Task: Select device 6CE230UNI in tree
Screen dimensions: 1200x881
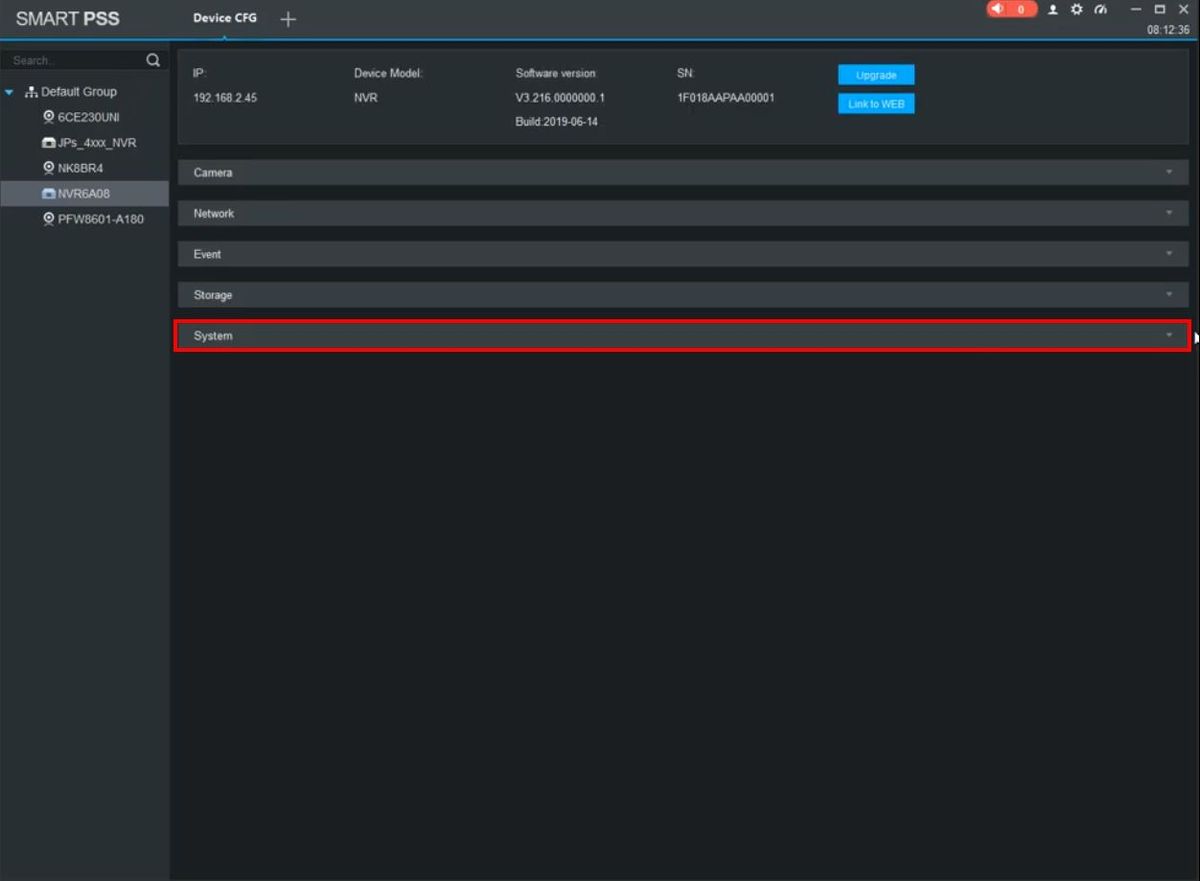Action: pyautogui.click(x=88, y=117)
